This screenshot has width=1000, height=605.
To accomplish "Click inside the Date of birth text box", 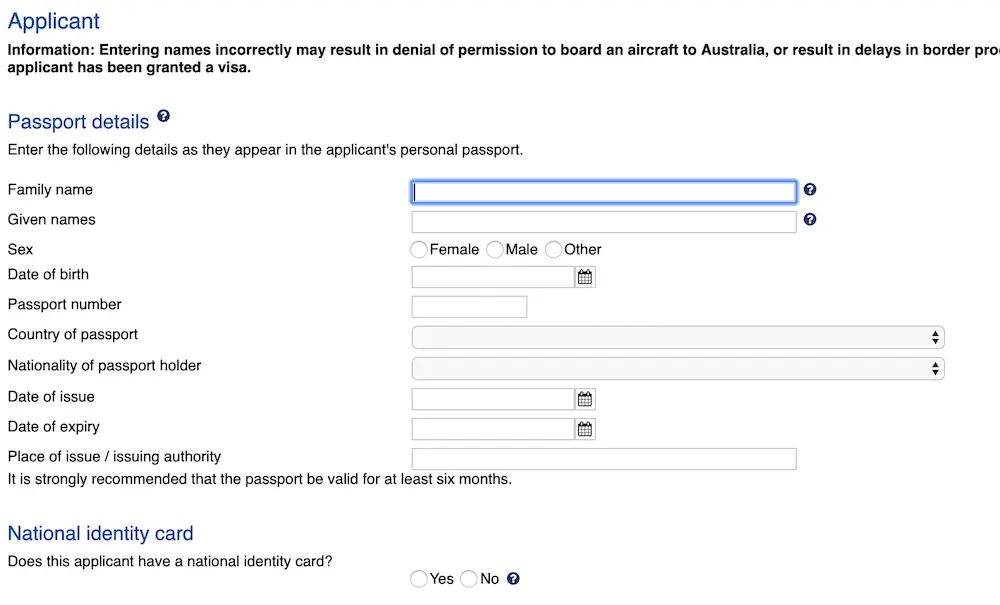I will (490, 276).
